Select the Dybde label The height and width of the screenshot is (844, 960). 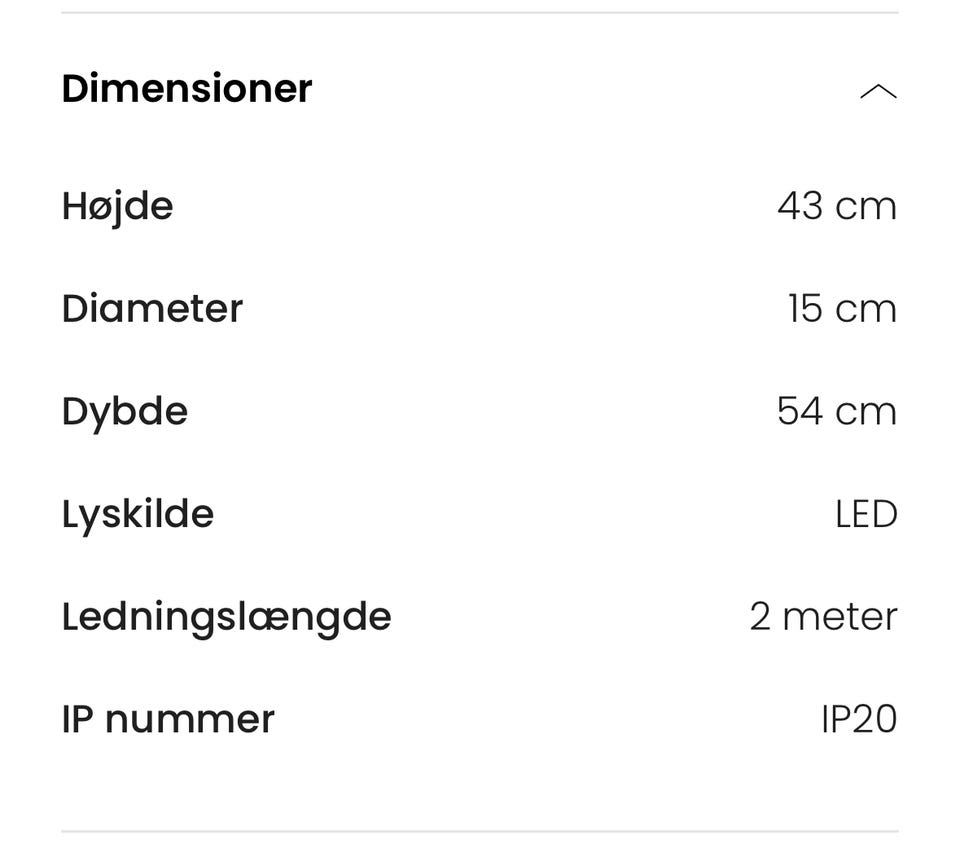[124, 411]
